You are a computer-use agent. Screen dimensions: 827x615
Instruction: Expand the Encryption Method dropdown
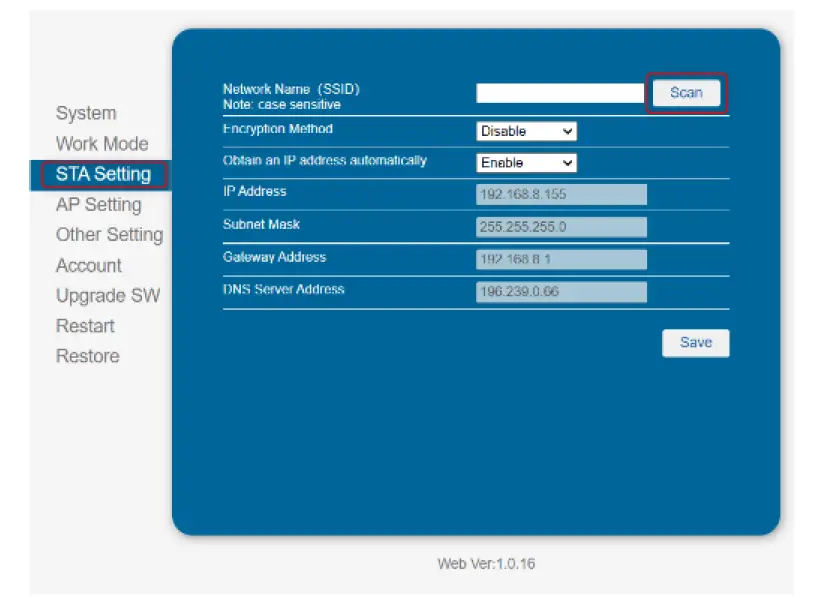pyautogui.click(x=526, y=131)
